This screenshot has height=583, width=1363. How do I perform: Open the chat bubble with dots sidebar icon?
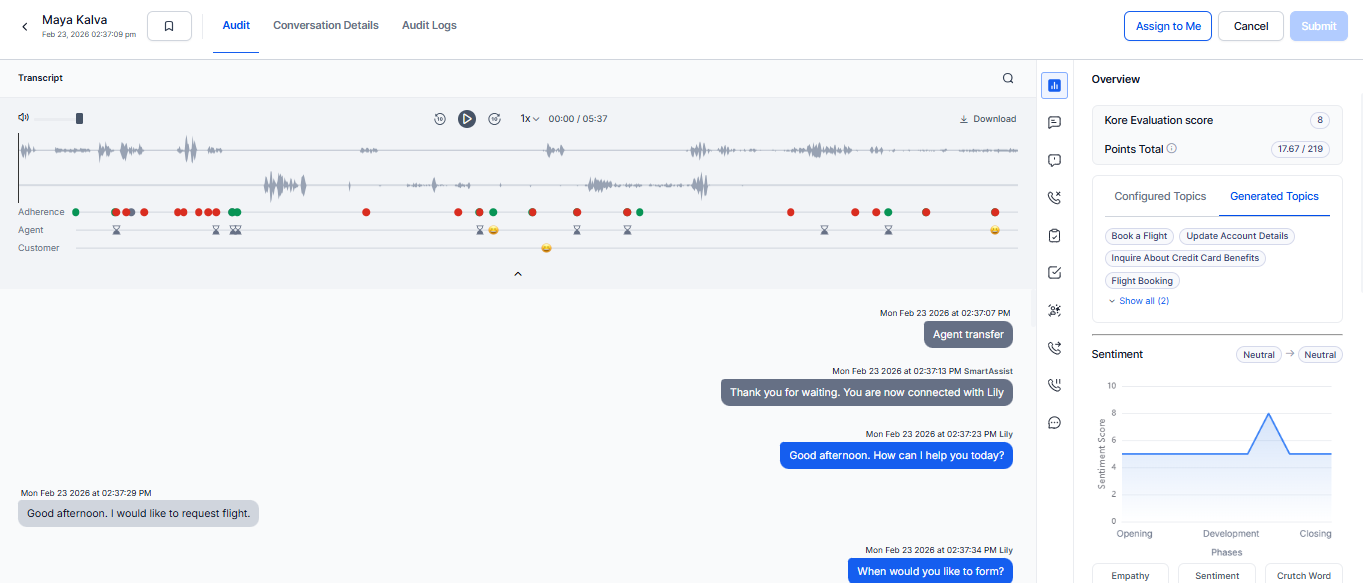click(1054, 423)
